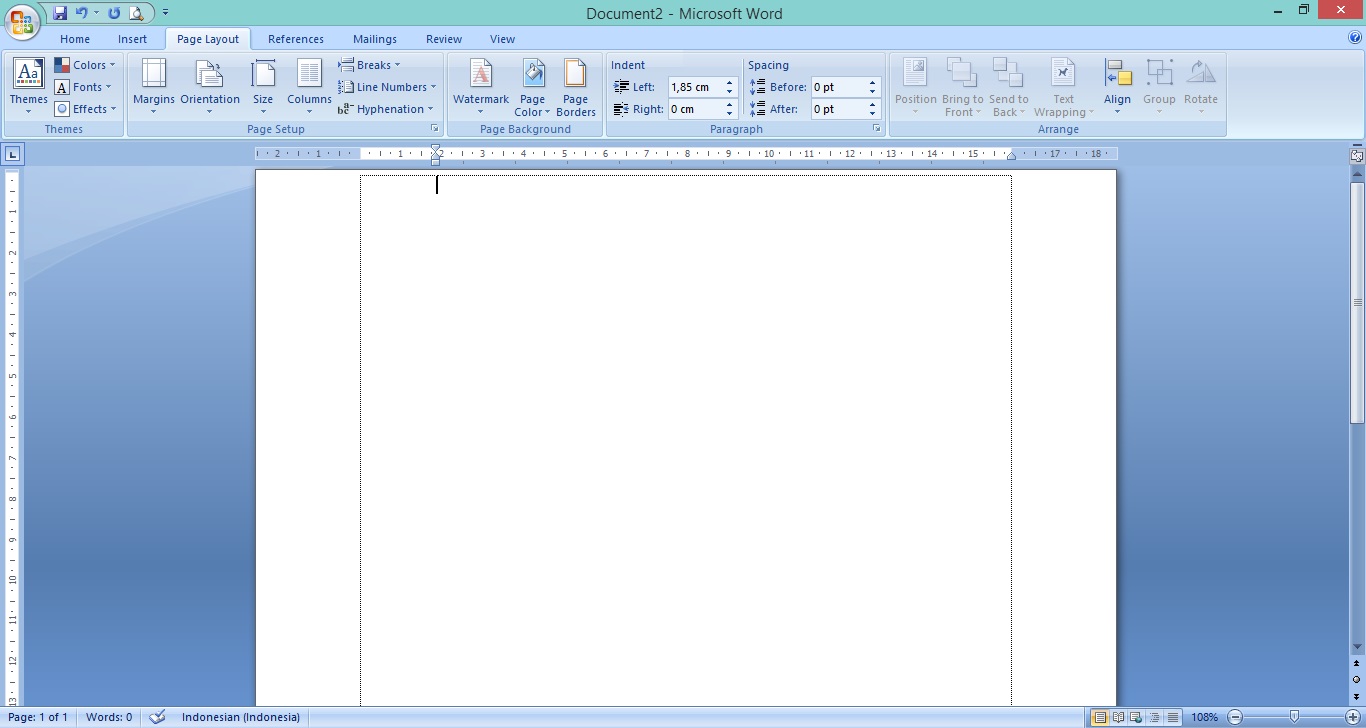Viewport: 1366px width, 728px height.
Task: Switch to Draft view
Action: tap(1172, 717)
